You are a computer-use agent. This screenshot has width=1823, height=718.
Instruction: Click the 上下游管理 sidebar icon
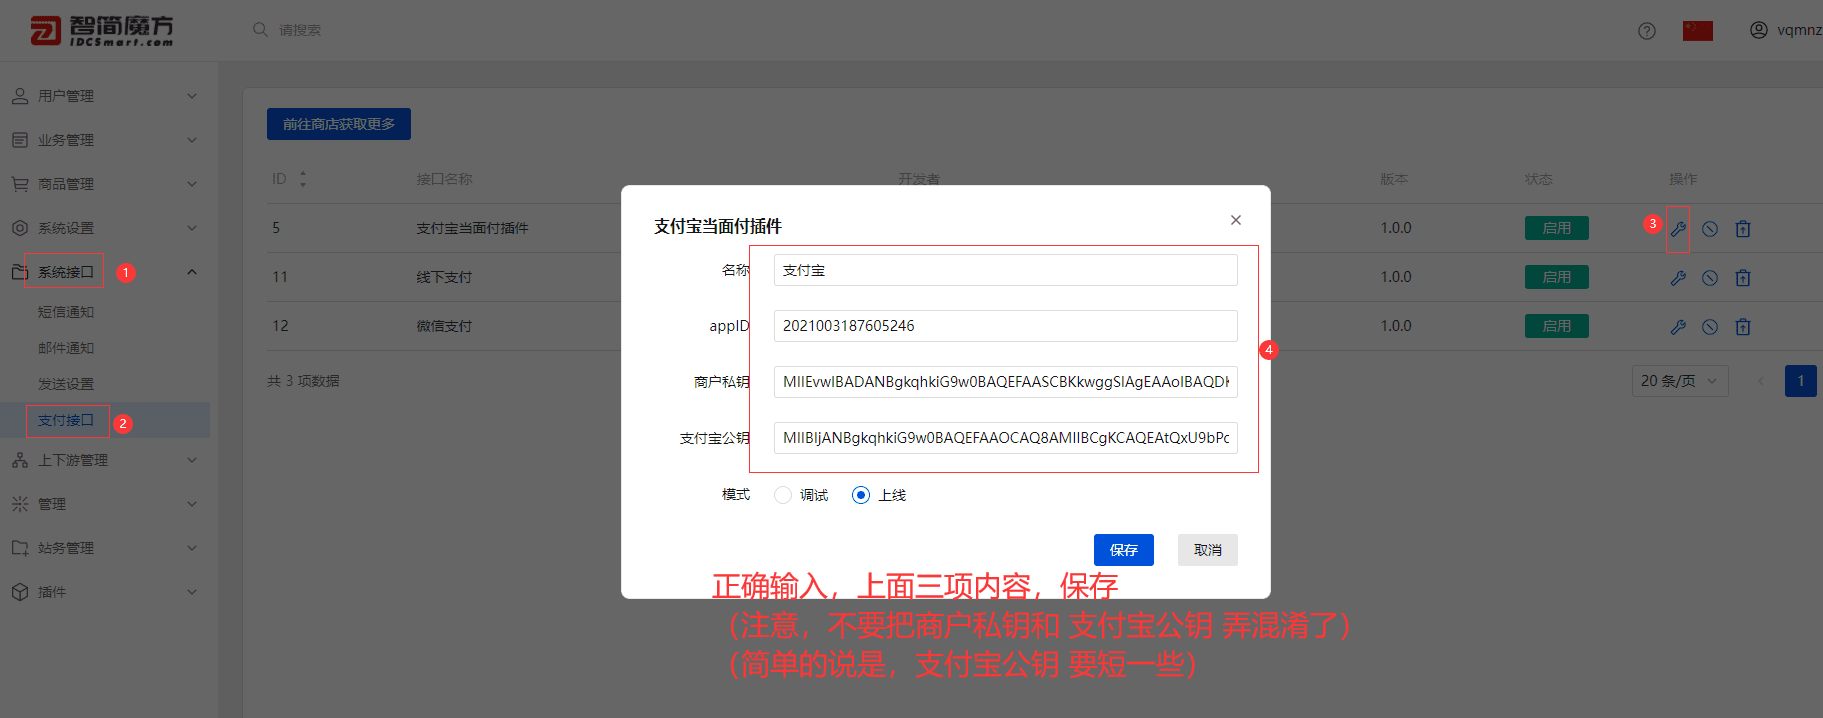point(20,460)
